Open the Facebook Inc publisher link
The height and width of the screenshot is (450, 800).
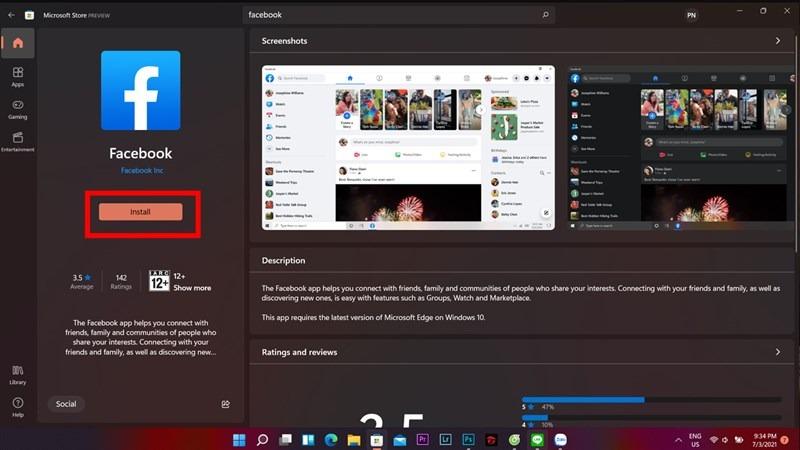[142, 170]
